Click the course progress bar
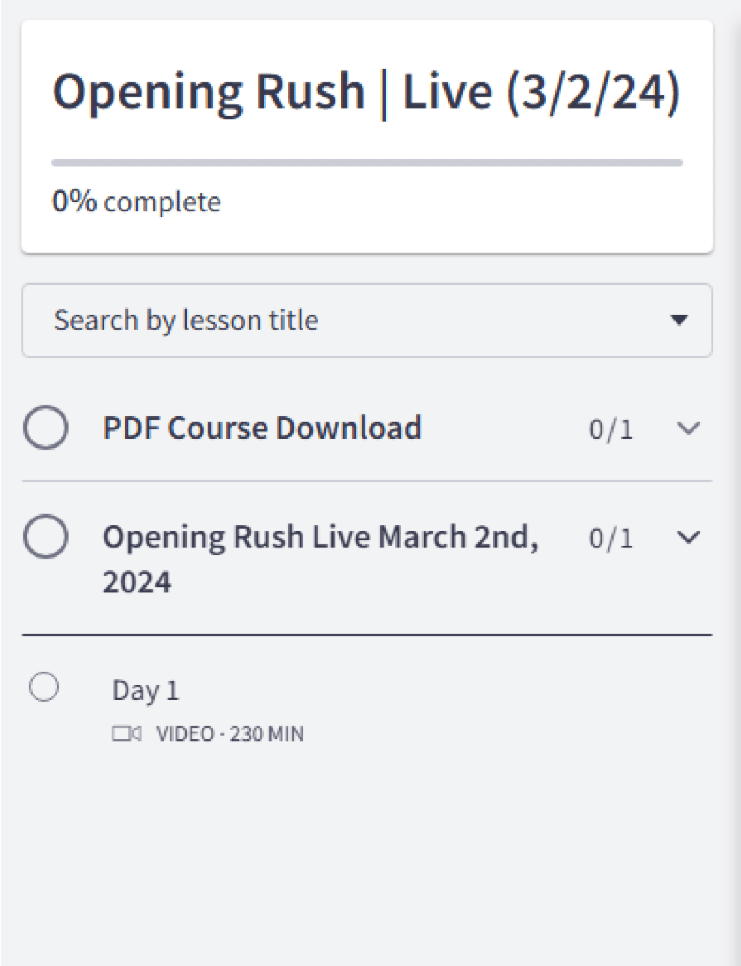The width and height of the screenshot is (741, 966). 367,161
